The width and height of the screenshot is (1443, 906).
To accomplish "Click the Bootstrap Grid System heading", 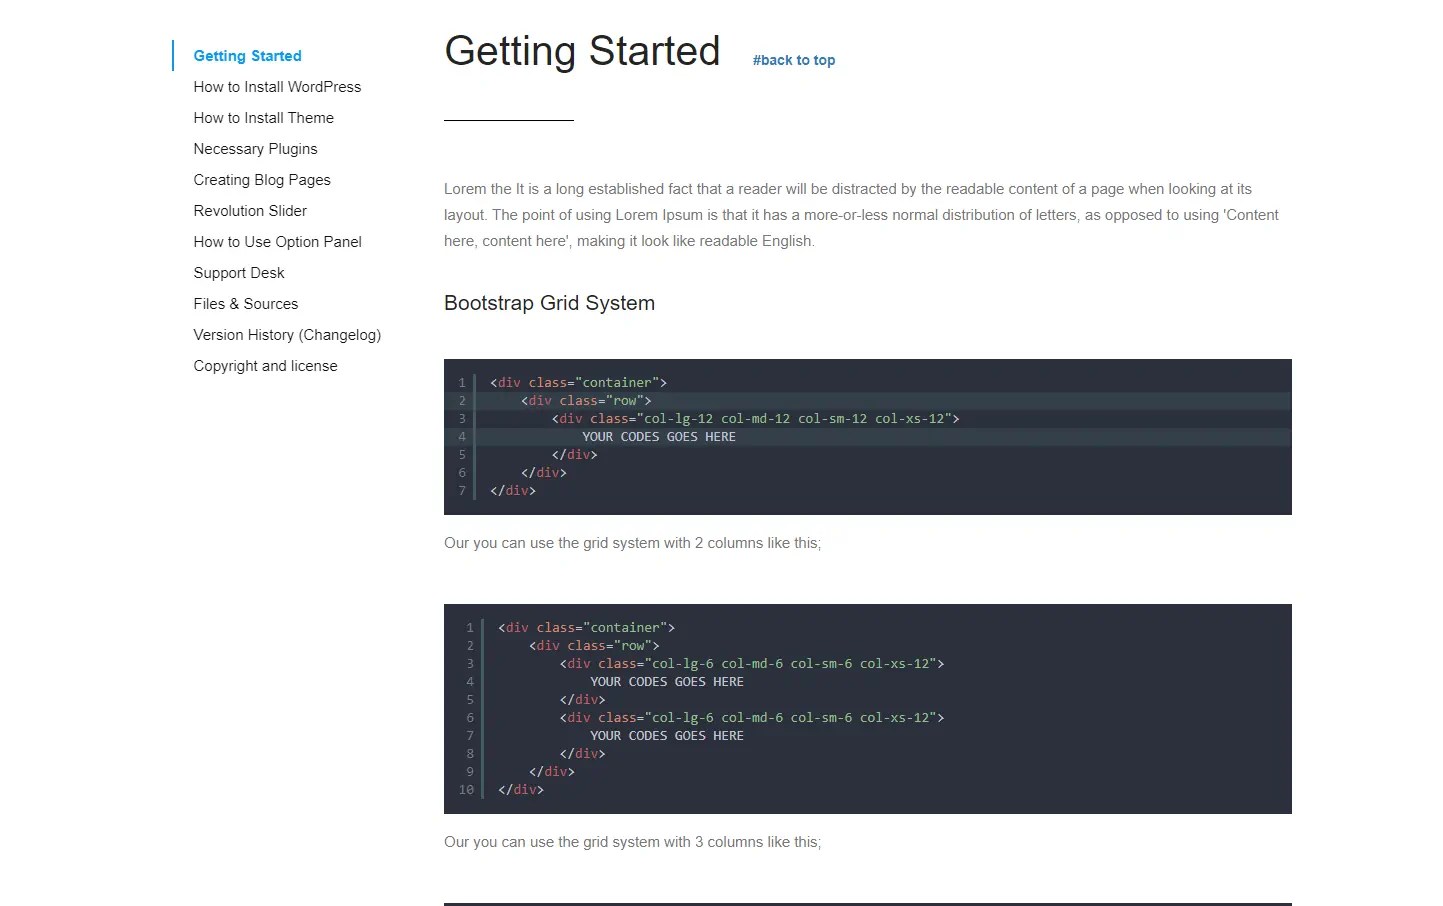I will pyautogui.click(x=549, y=303).
